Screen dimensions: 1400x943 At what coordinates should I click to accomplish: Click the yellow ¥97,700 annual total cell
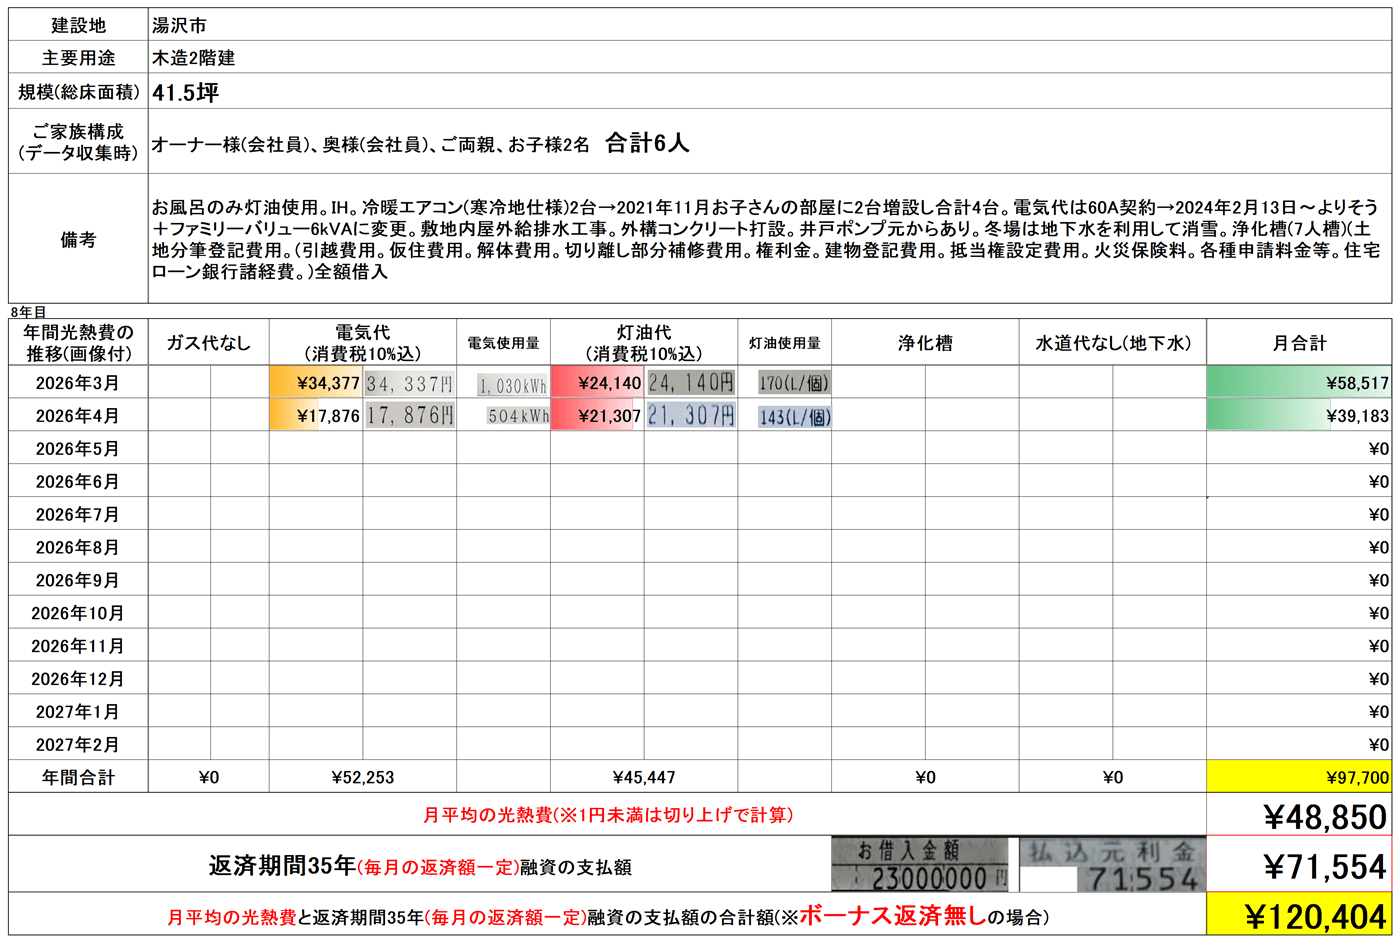1299,777
